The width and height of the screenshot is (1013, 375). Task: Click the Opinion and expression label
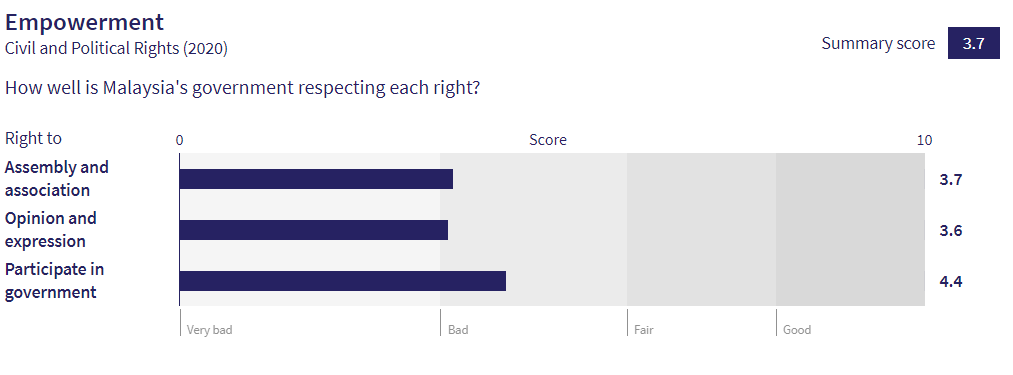coord(50,230)
